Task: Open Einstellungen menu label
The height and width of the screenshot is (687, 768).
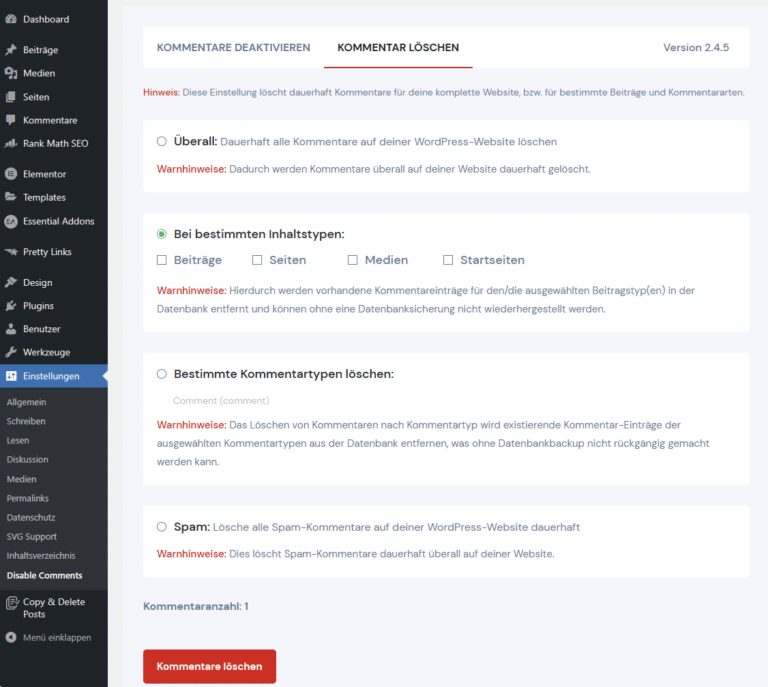Action: (51, 376)
